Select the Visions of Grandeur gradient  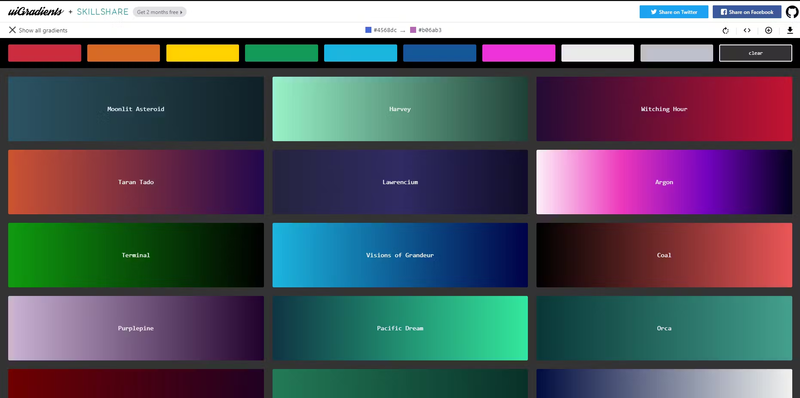400,255
